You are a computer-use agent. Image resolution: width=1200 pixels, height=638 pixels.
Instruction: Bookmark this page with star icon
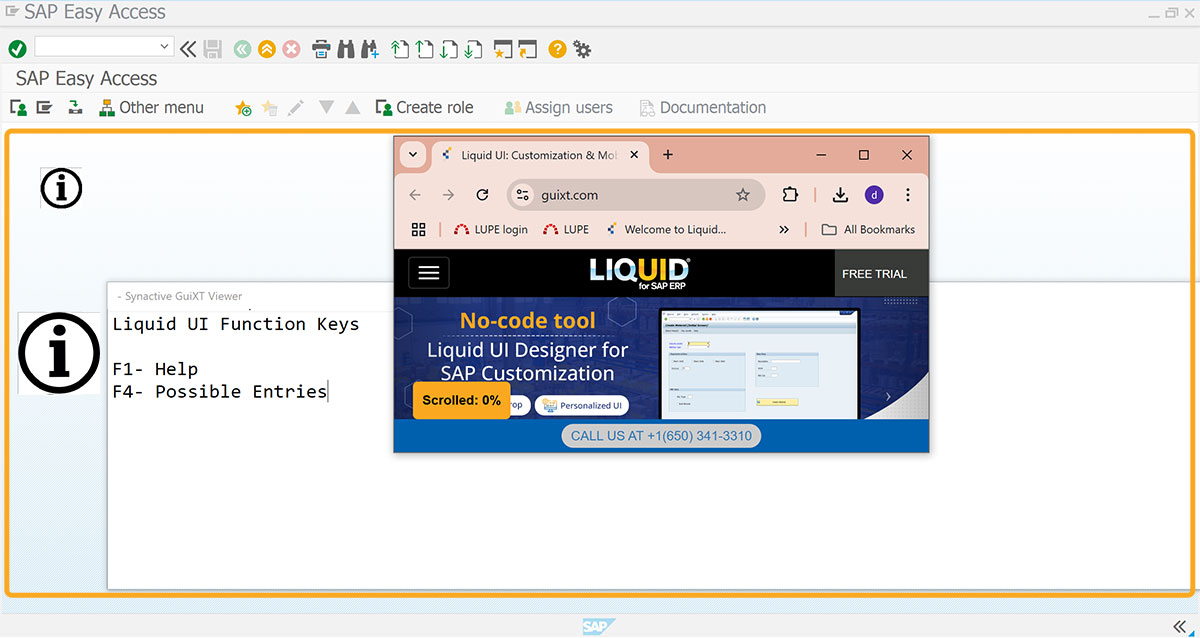pyautogui.click(x=743, y=195)
